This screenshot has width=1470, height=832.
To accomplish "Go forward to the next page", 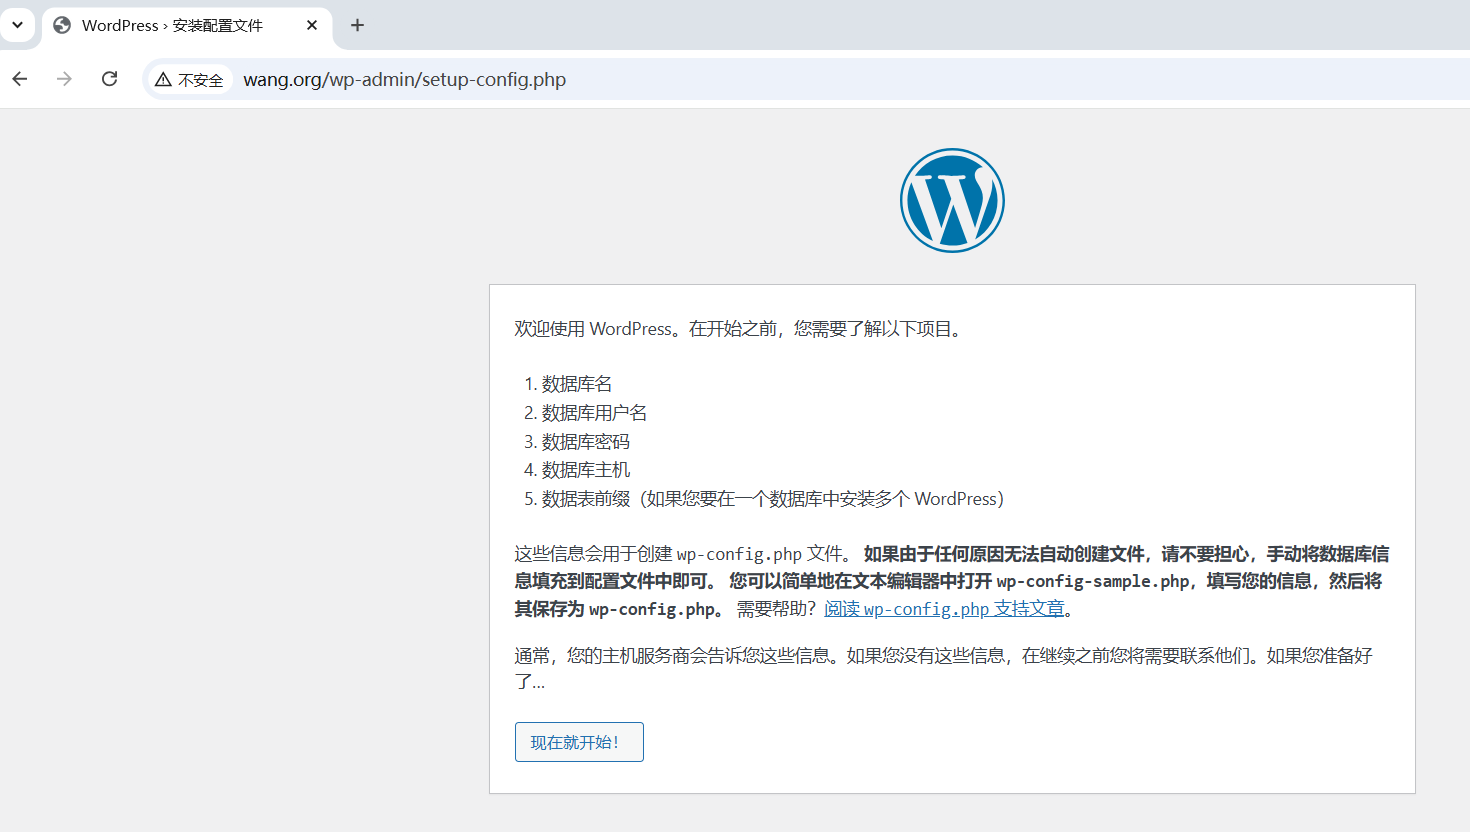I will click(64, 79).
